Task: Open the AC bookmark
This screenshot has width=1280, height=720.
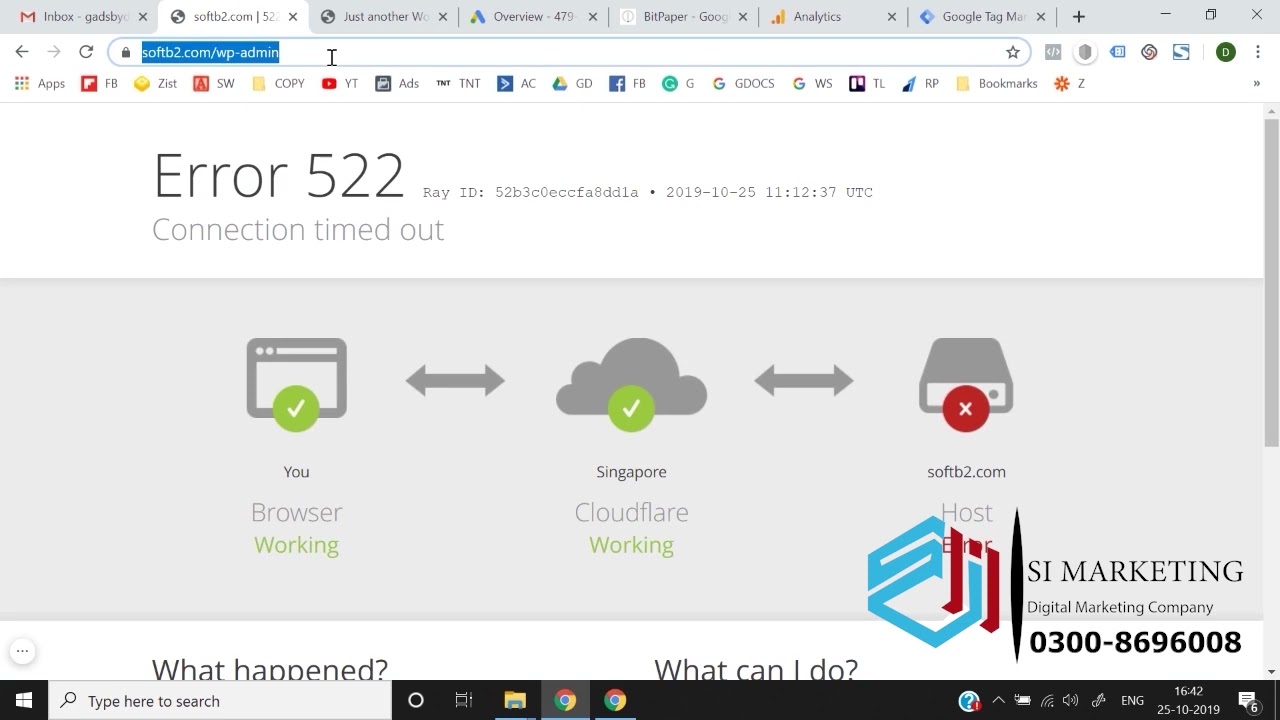Action: pos(517,84)
